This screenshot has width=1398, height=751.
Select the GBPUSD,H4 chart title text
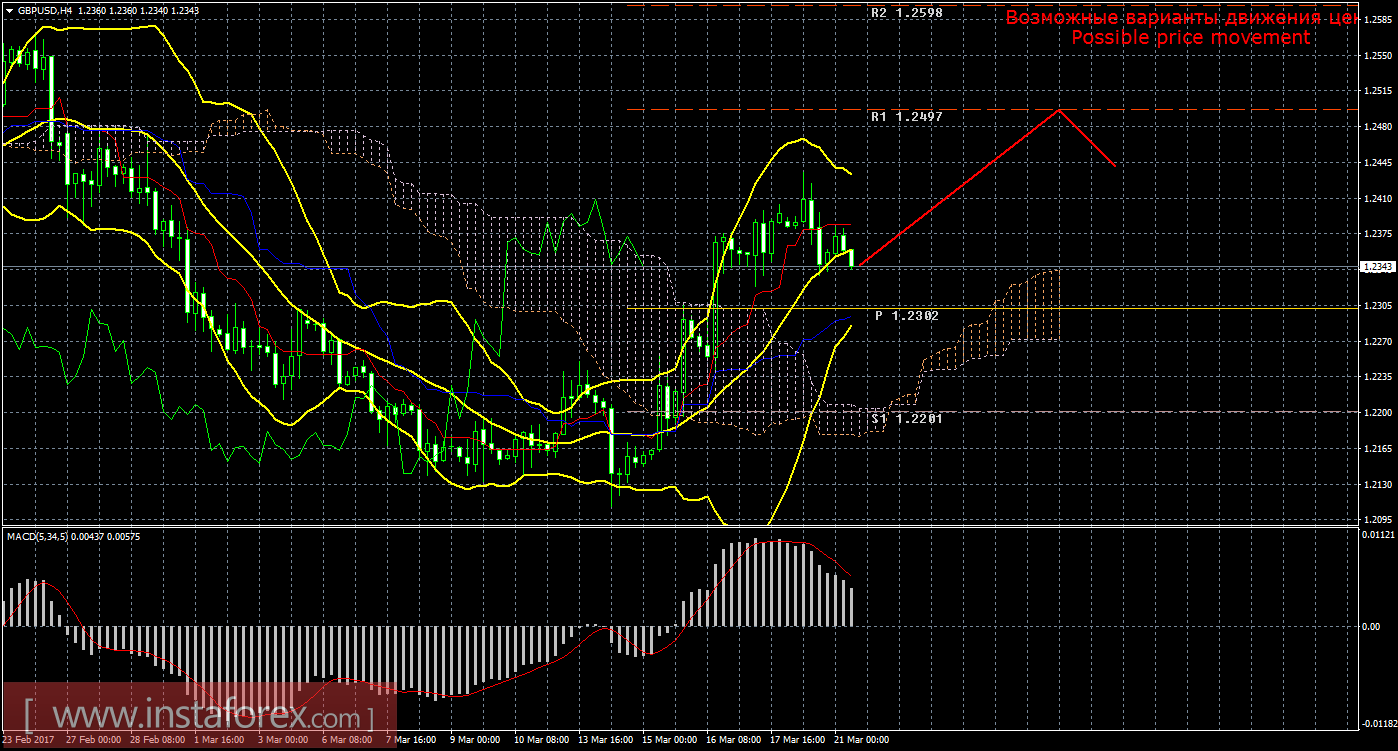pyautogui.click(x=44, y=10)
